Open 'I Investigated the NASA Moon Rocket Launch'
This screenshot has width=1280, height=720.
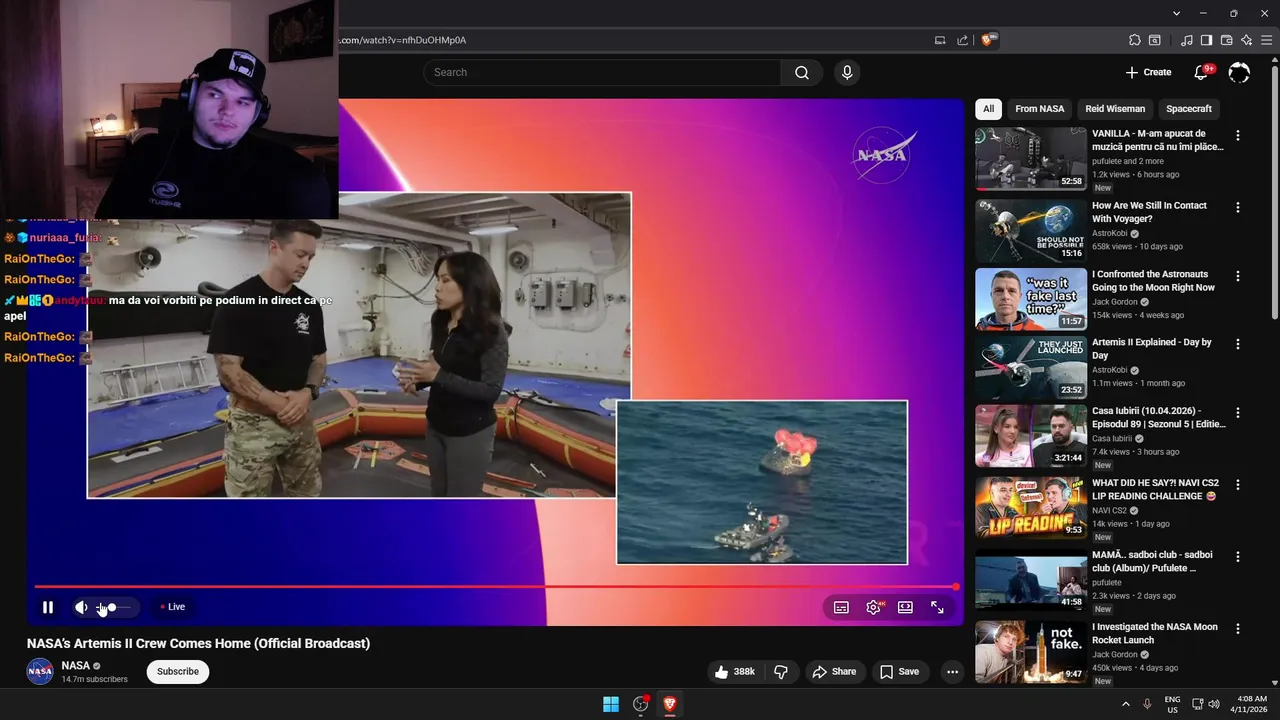coord(1154,634)
